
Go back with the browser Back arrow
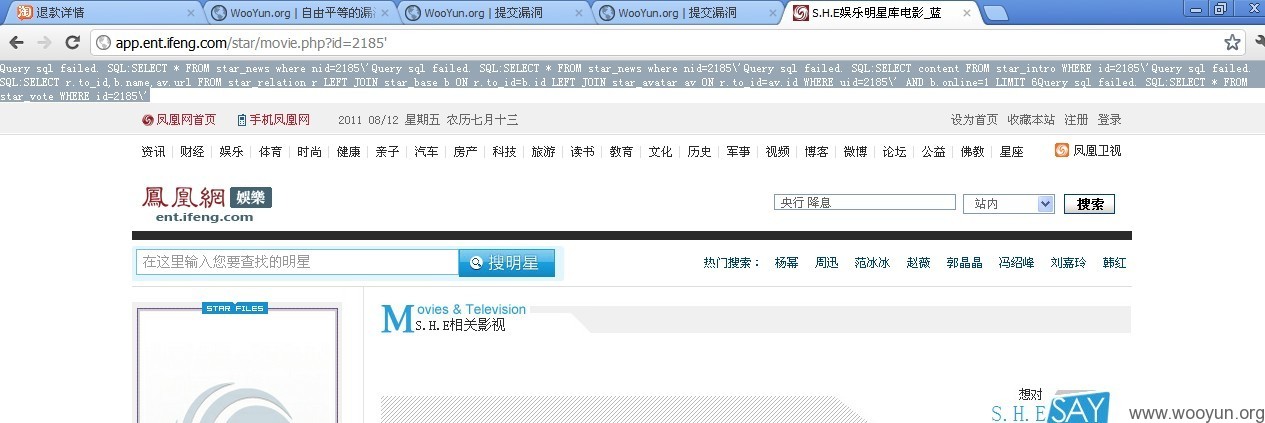[x=16, y=43]
